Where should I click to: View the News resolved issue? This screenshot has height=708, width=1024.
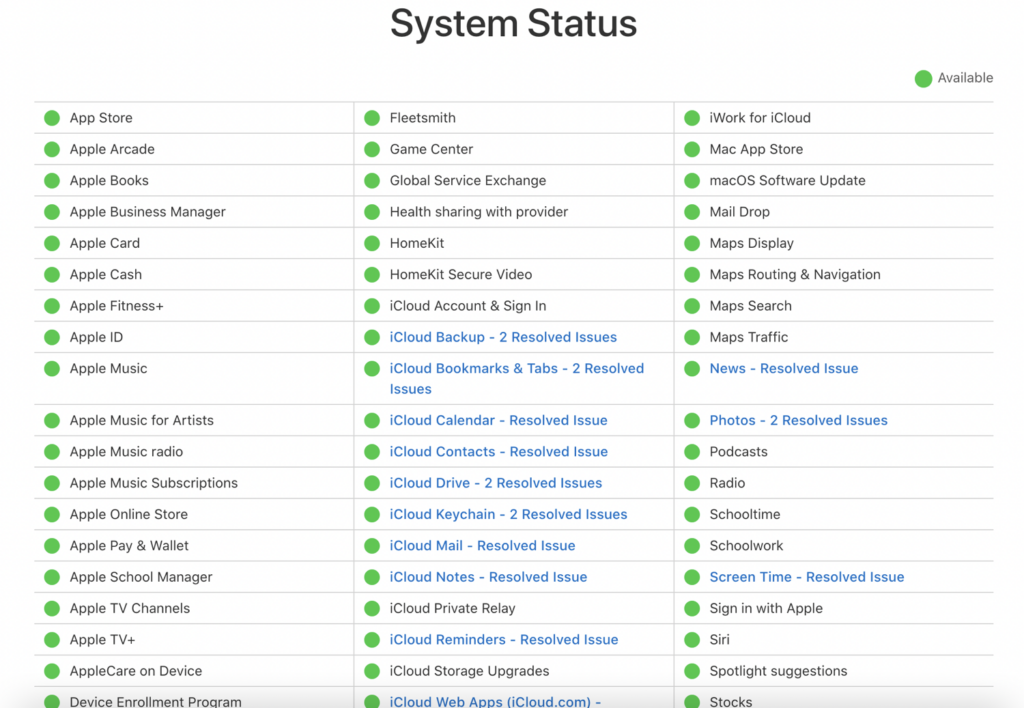[x=784, y=368]
